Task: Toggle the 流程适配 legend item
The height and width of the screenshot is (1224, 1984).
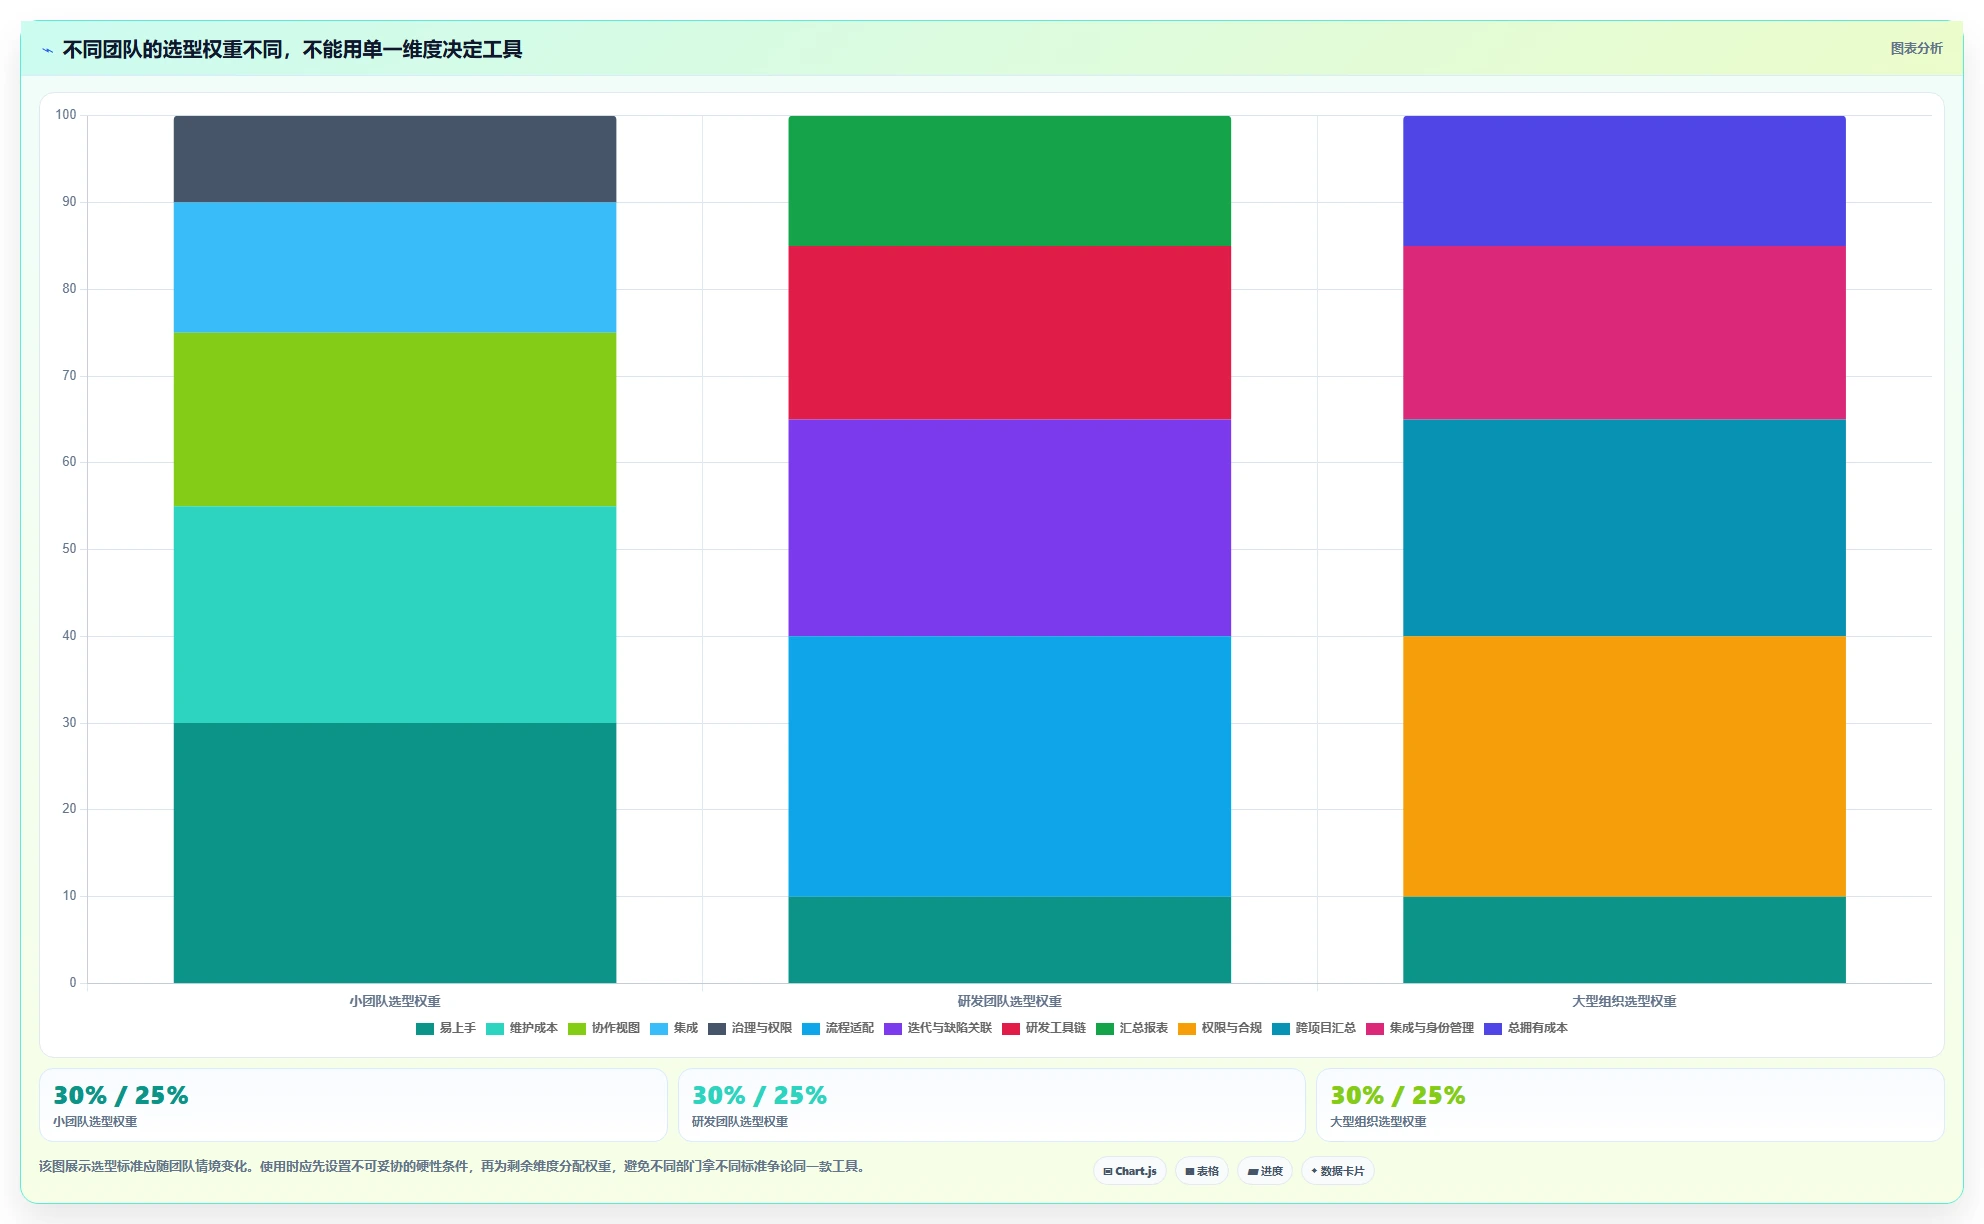Action: 838,1028
